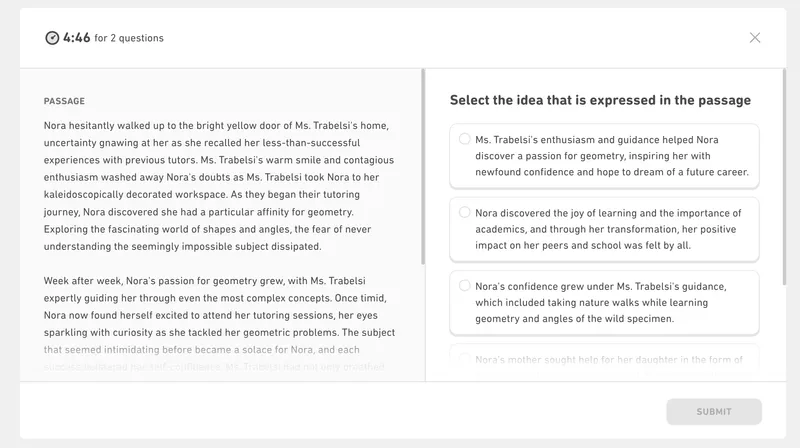The height and width of the screenshot is (448, 800).
Task: Click the PASSAGE heading label
Action: pos(64,101)
